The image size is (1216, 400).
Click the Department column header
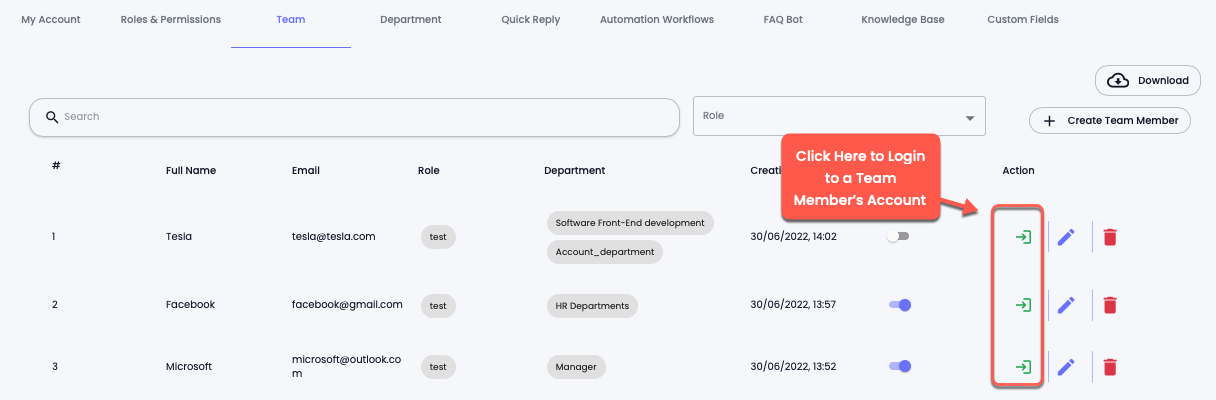coord(575,171)
